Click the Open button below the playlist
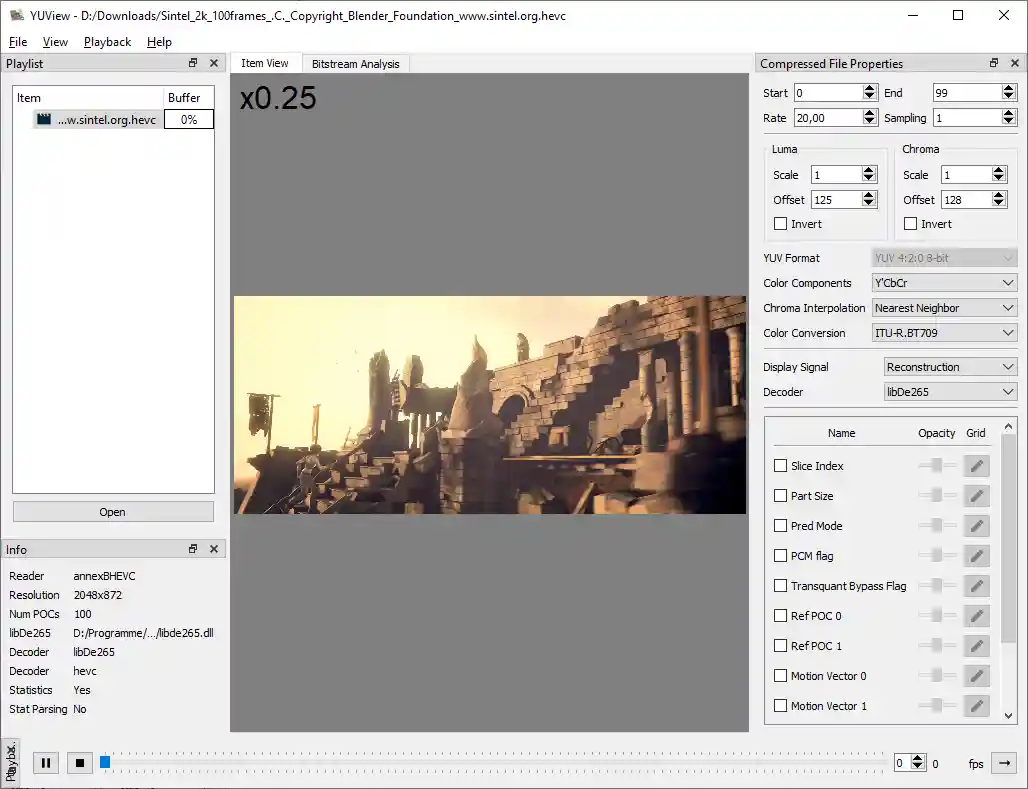 point(113,511)
